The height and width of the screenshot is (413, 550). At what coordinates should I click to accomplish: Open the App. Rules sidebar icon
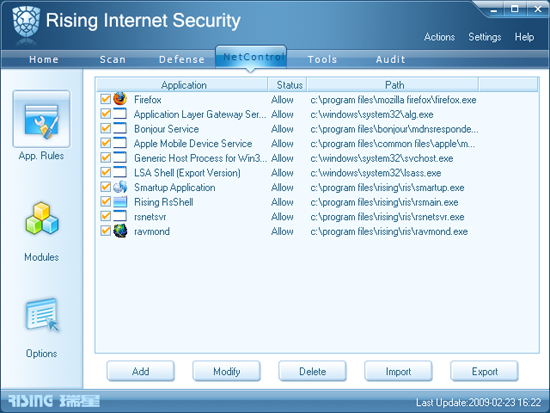pos(41,119)
